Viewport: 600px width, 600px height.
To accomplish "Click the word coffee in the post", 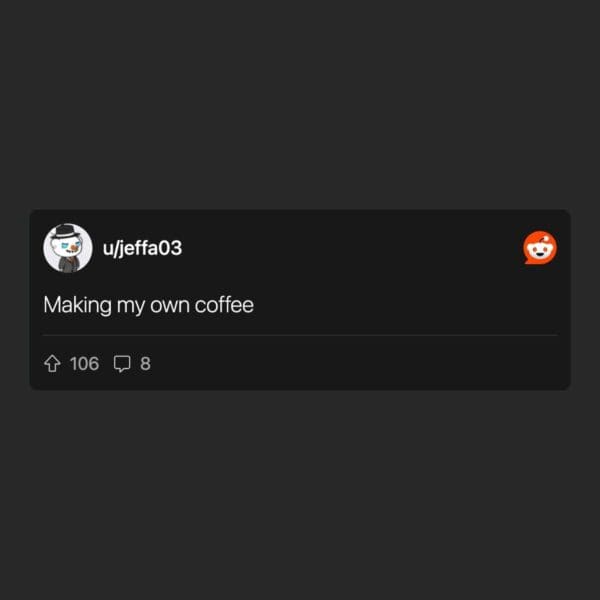I will [x=224, y=305].
